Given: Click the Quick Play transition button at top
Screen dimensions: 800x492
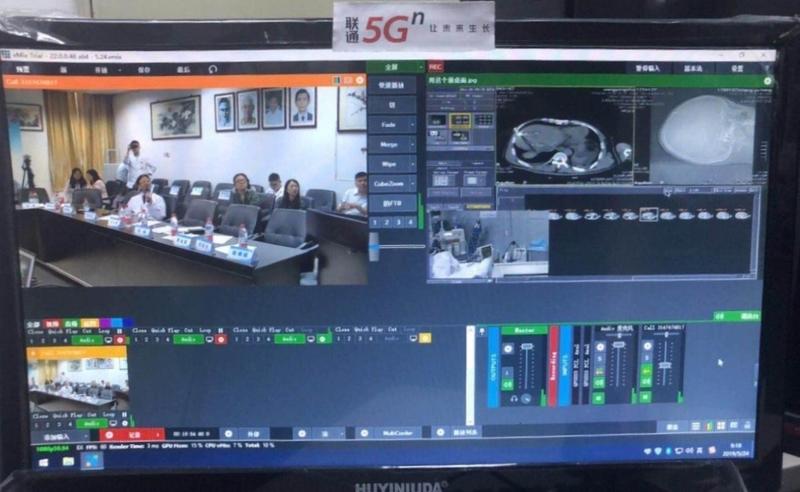Looking at the screenshot, I should point(391,85).
